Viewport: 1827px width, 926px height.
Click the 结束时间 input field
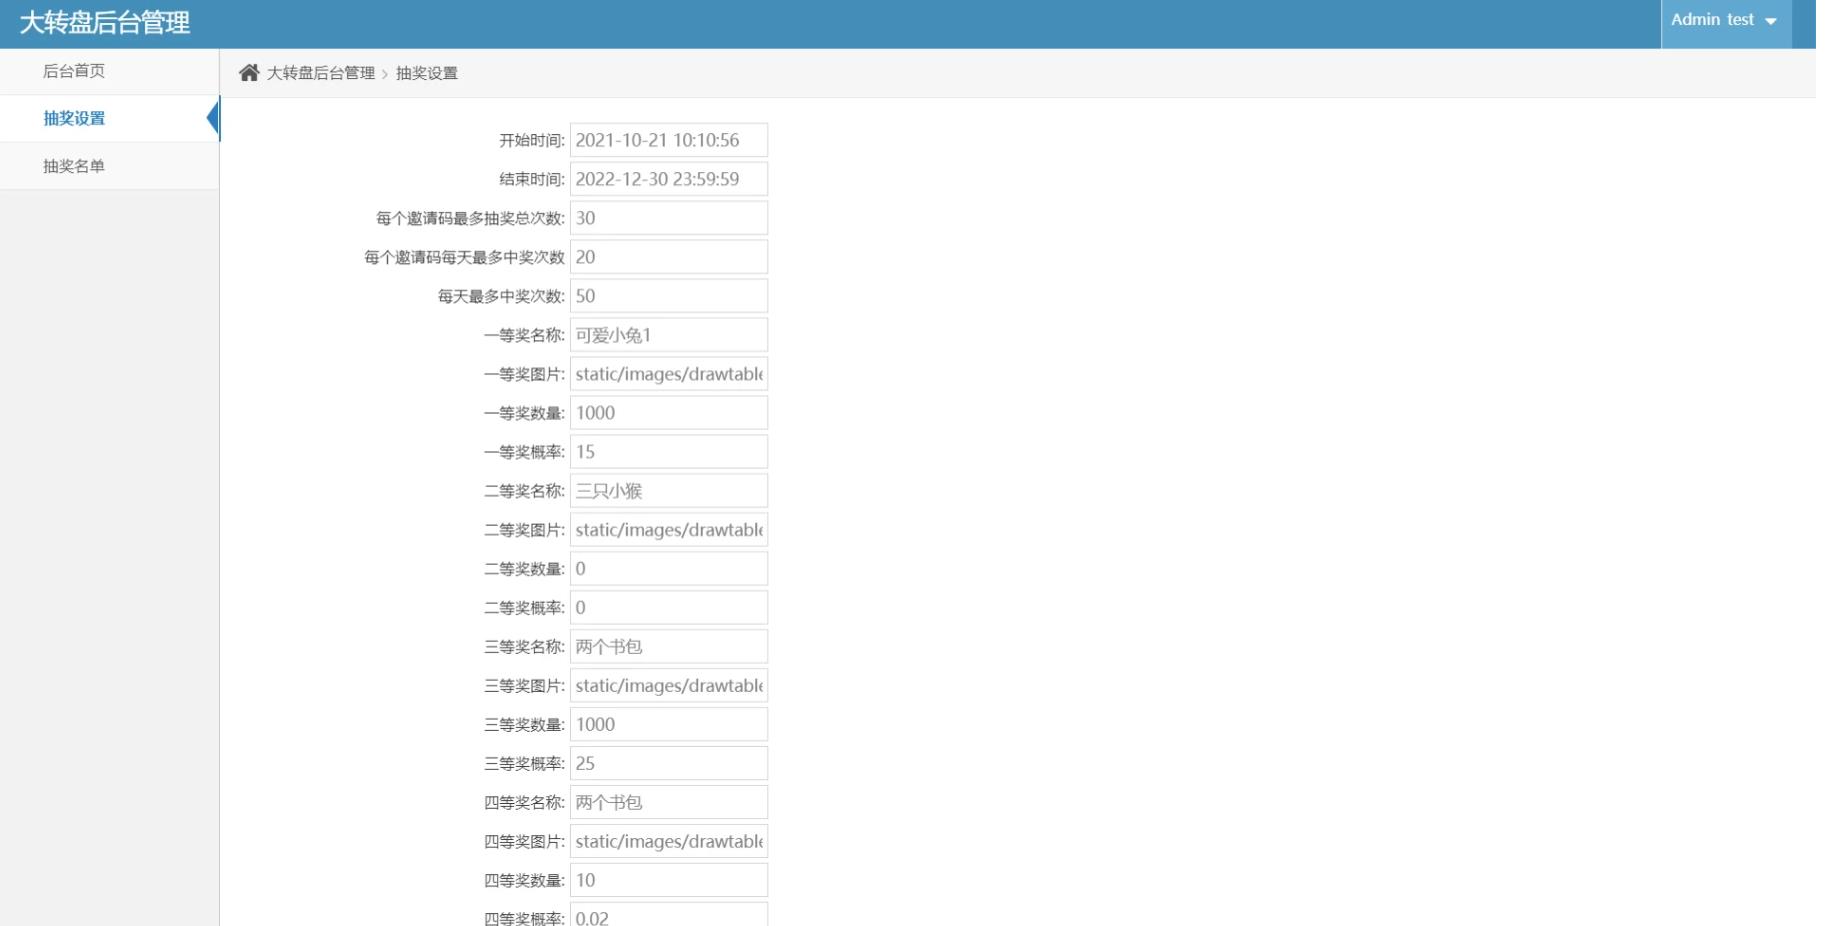[x=668, y=179]
